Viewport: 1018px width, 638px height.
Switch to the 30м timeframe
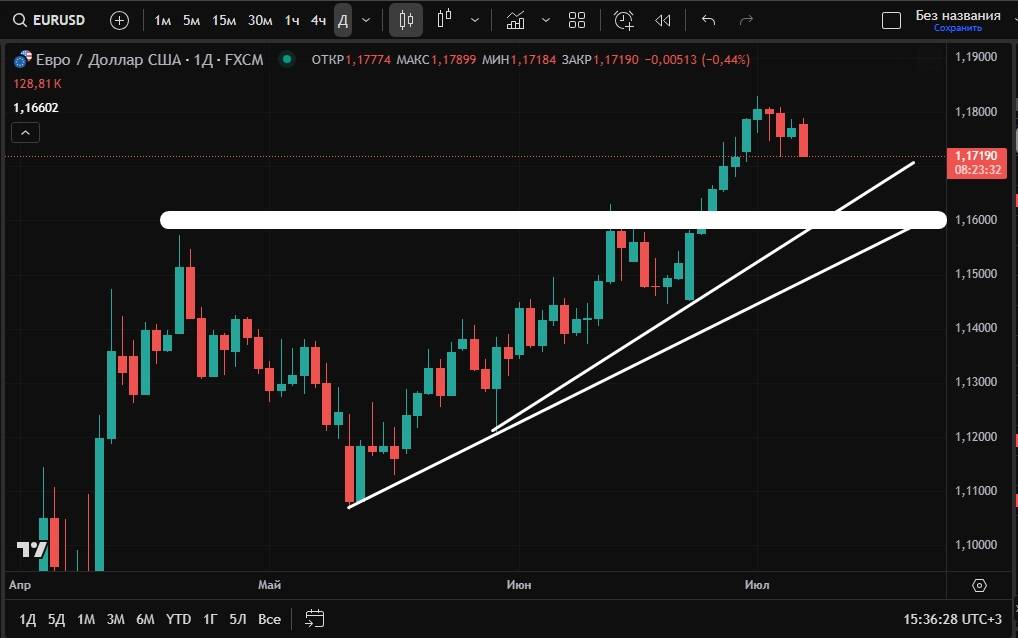[260, 21]
